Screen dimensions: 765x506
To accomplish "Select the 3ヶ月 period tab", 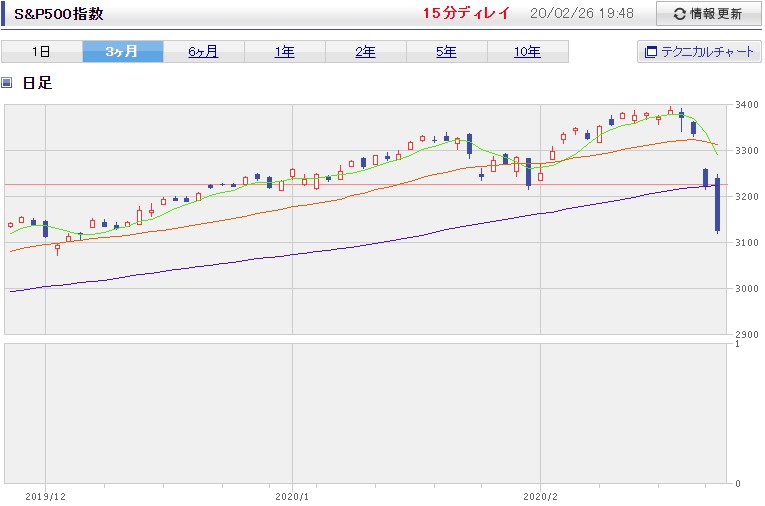I will pyautogui.click(x=122, y=52).
